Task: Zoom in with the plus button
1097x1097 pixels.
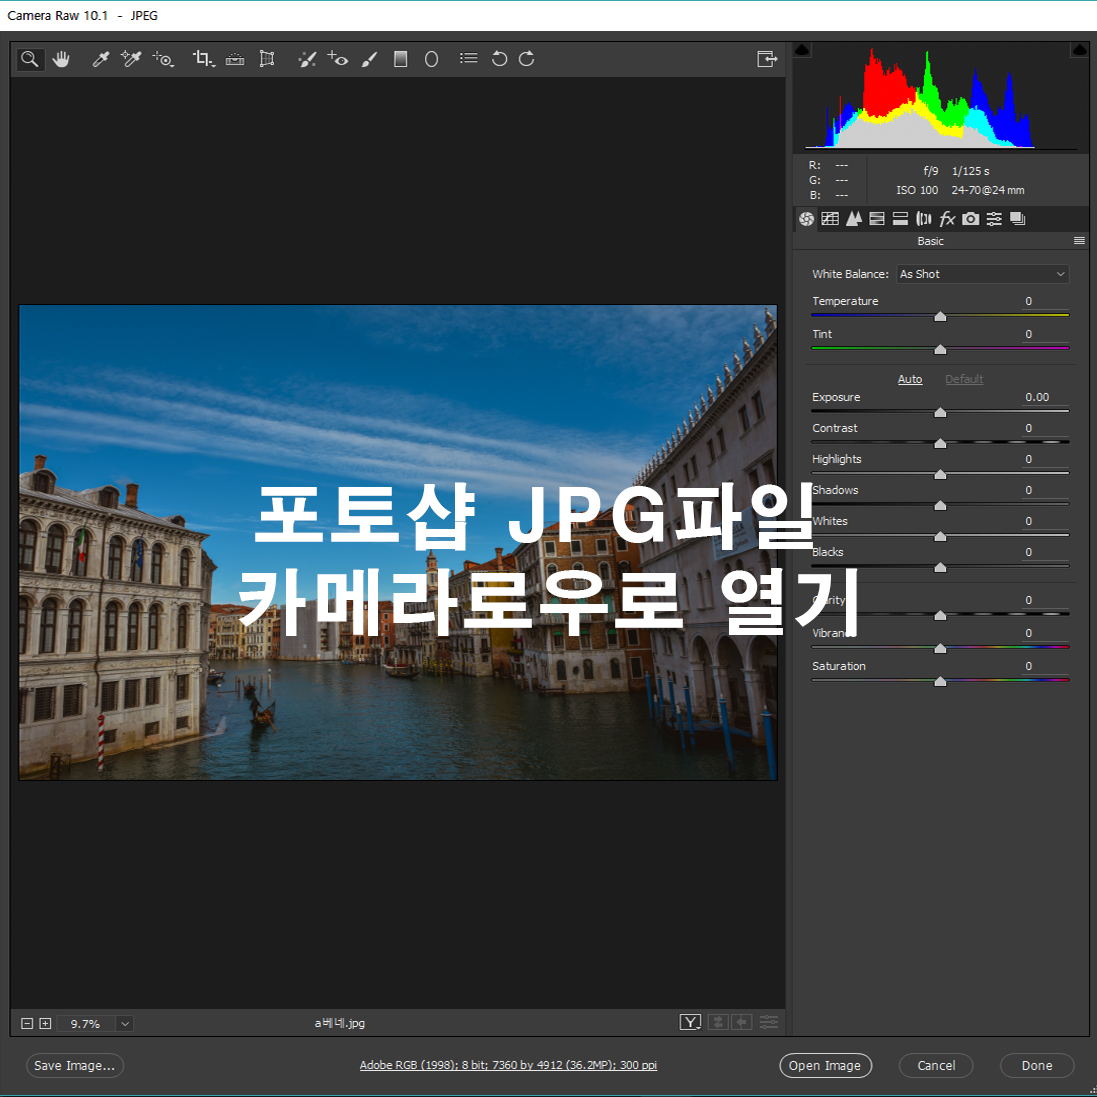Action: tap(45, 1024)
